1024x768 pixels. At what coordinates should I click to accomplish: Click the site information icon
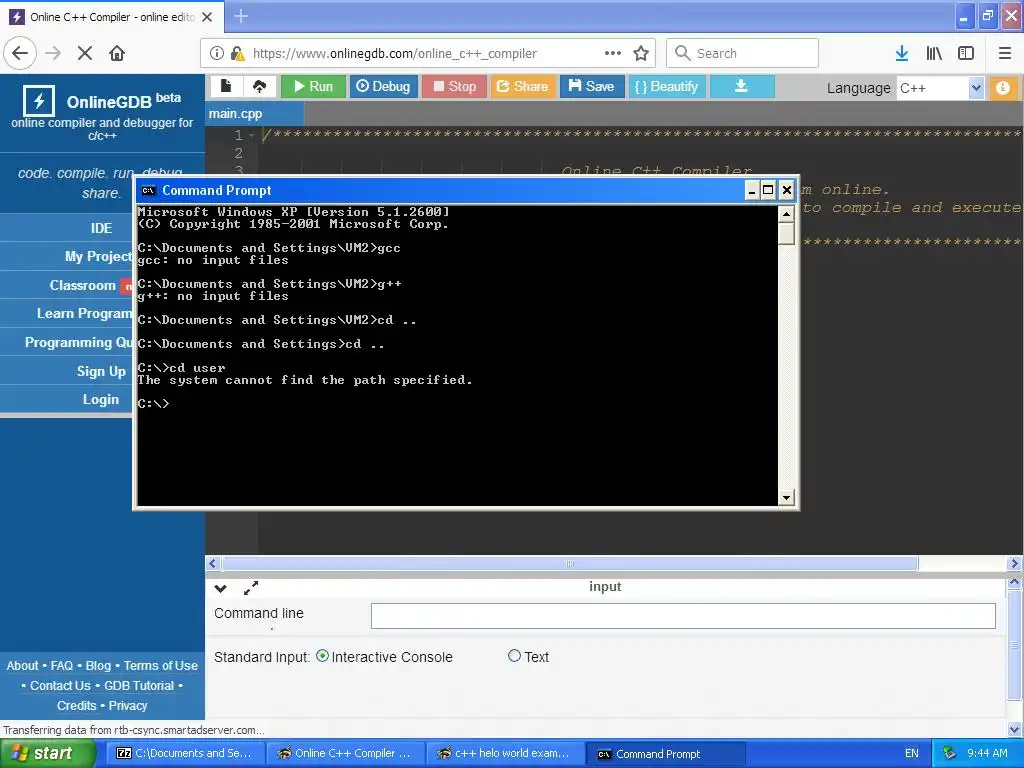point(217,54)
